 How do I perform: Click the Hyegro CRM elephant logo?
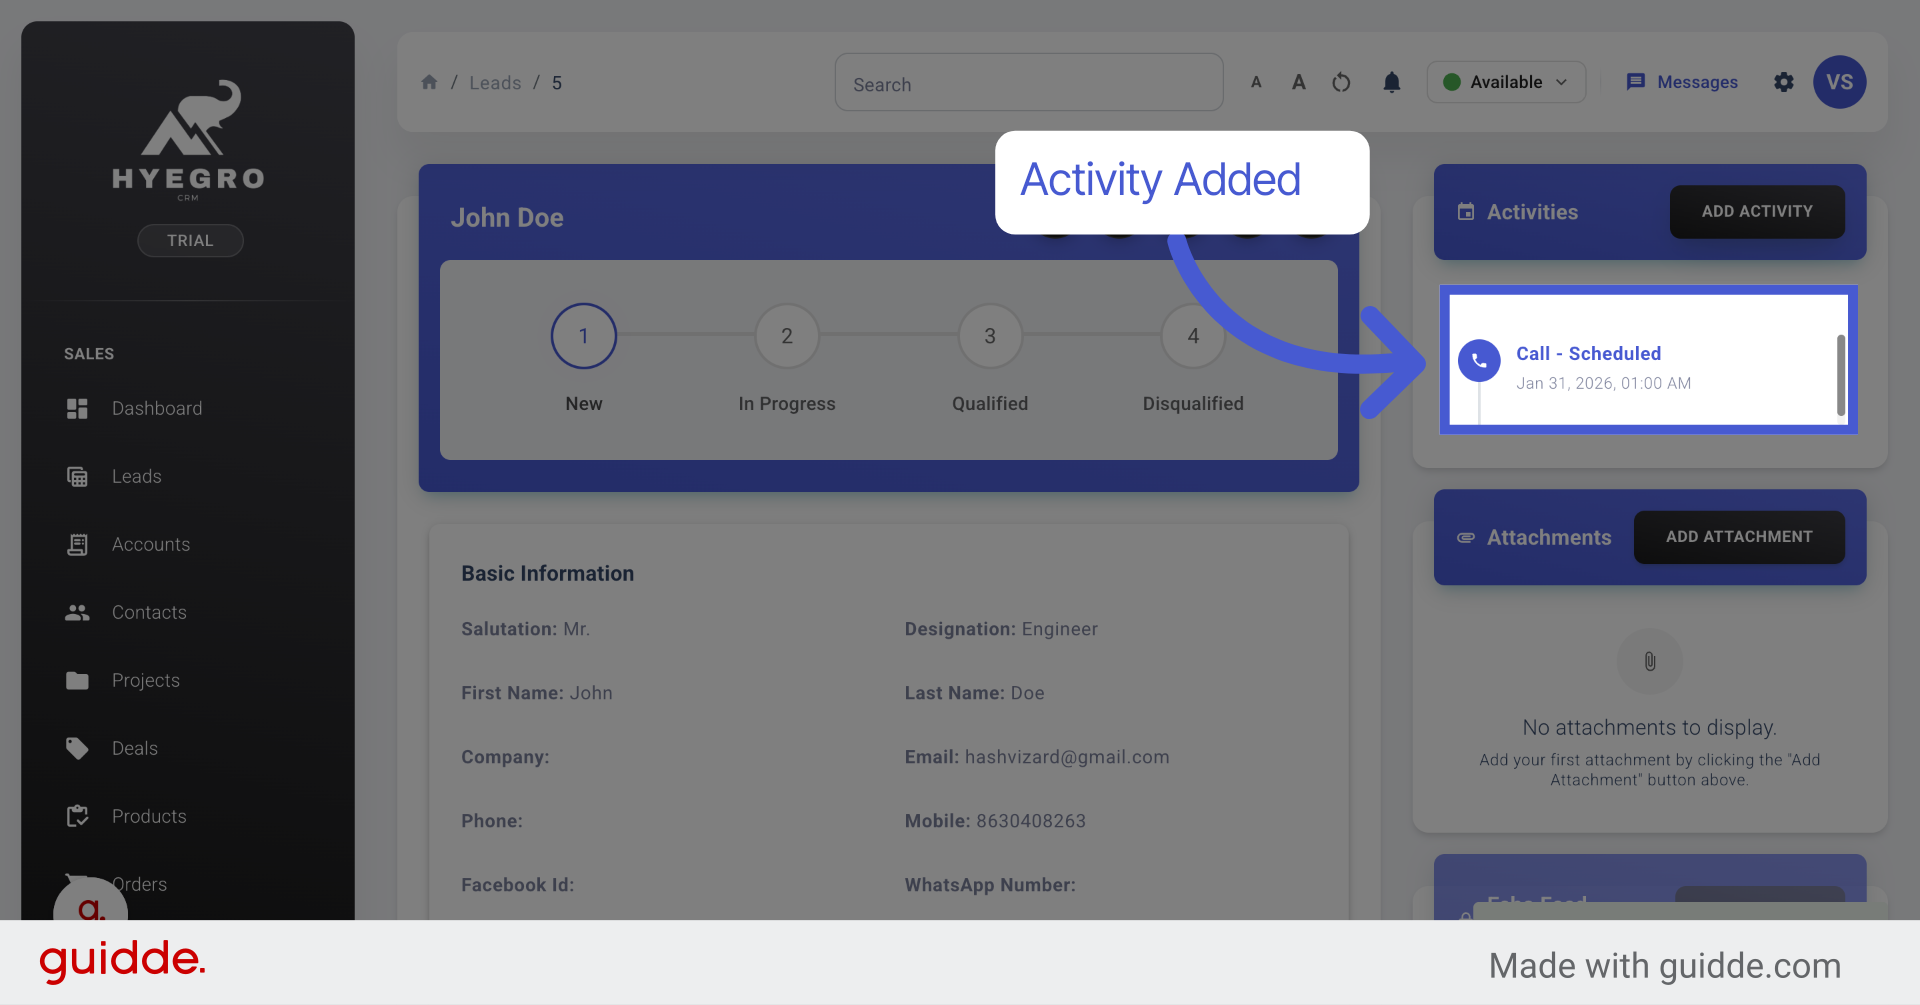pos(189,138)
